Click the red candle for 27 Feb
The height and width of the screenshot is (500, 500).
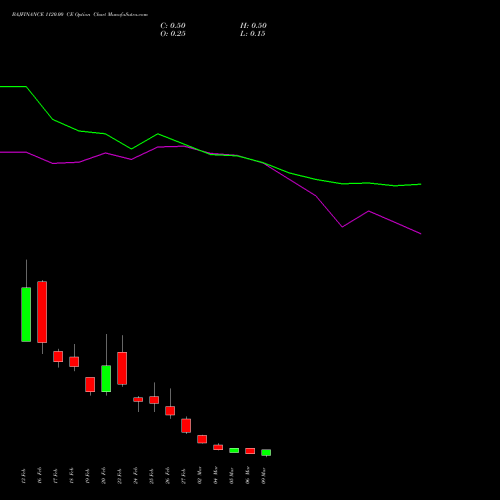tap(186, 426)
